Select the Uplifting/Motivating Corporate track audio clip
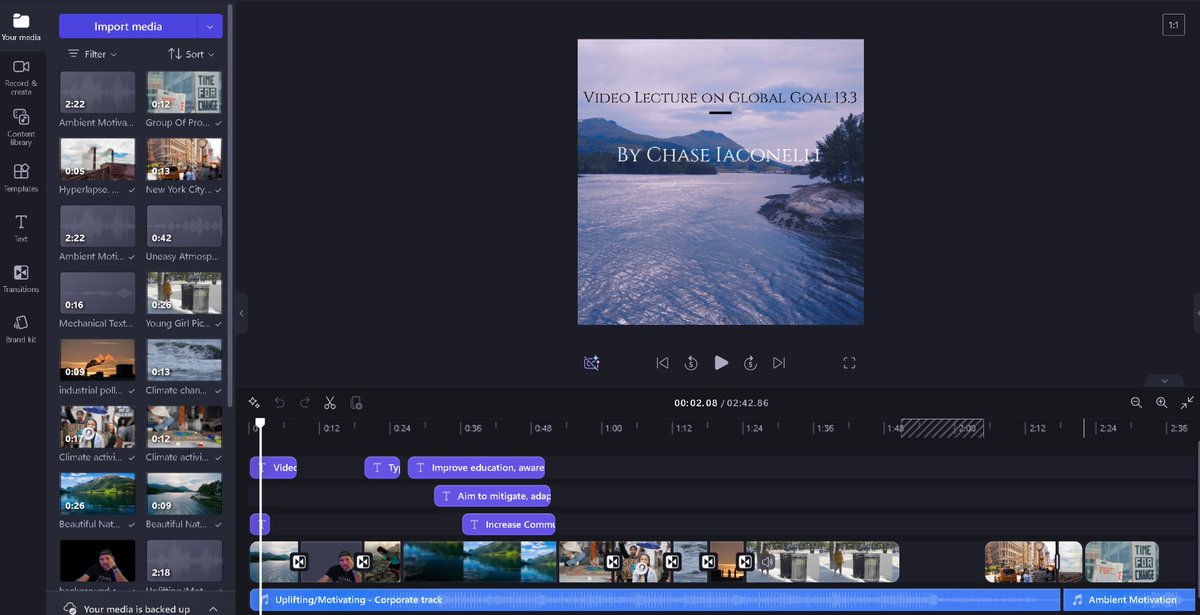This screenshot has width=1200, height=615. pos(655,600)
